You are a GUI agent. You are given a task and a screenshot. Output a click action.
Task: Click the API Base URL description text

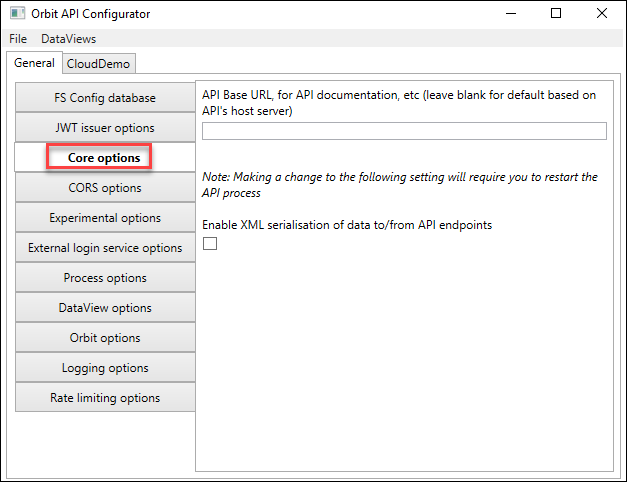pyautogui.click(x=399, y=103)
